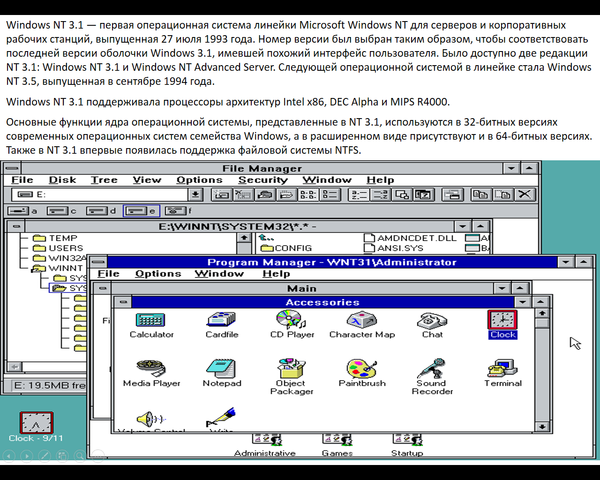Open the CD Player icon
The height and width of the screenshot is (480, 600).
[292, 320]
